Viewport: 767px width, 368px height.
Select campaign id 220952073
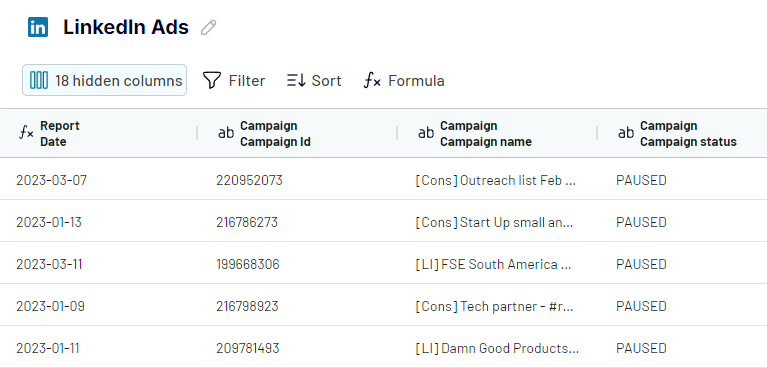[x=249, y=180]
